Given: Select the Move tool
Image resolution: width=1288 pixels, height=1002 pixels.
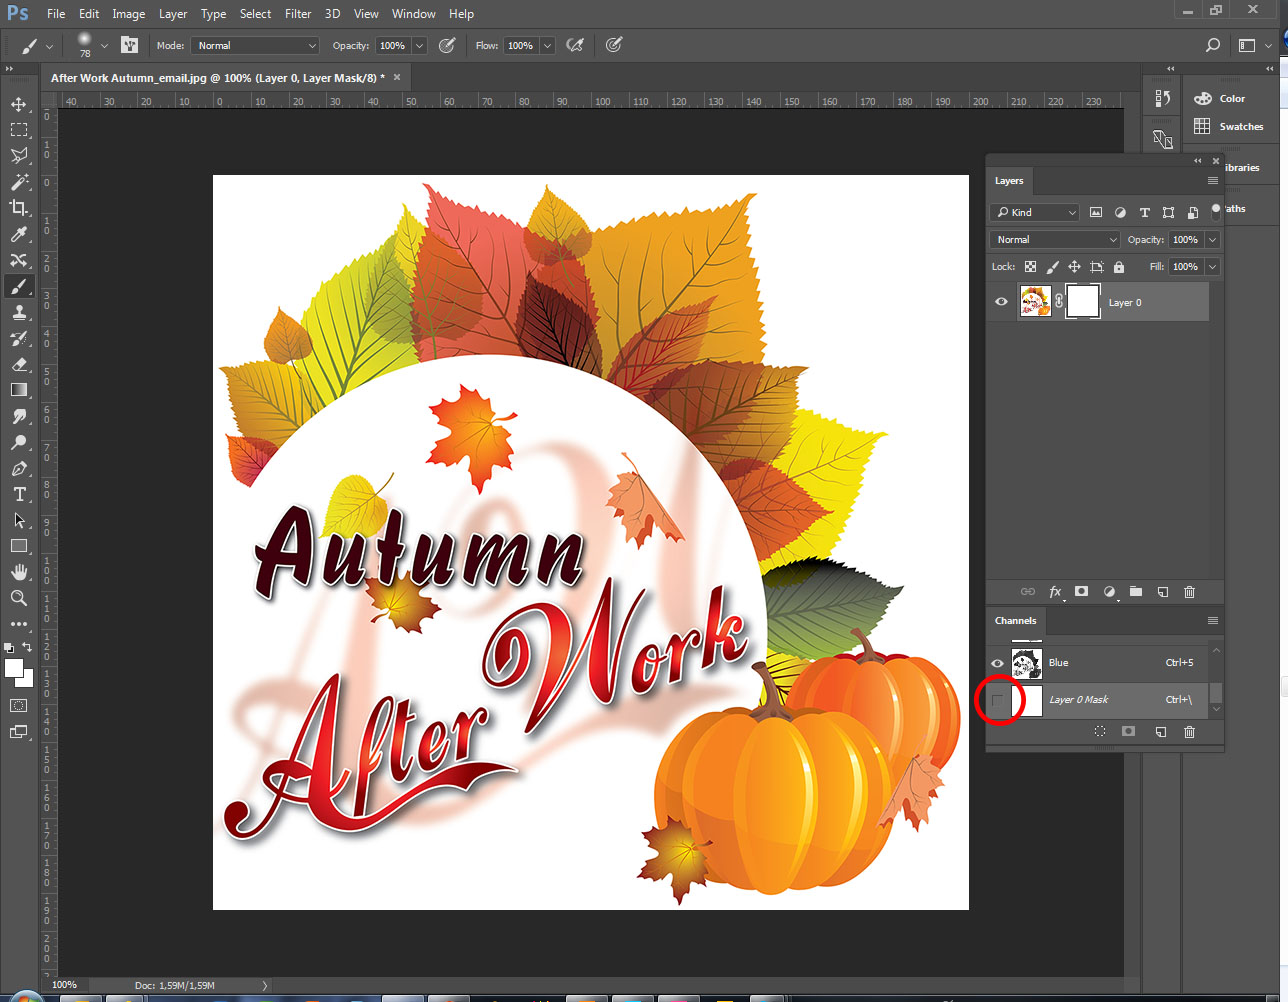Looking at the screenshot, I should (19, 104).
